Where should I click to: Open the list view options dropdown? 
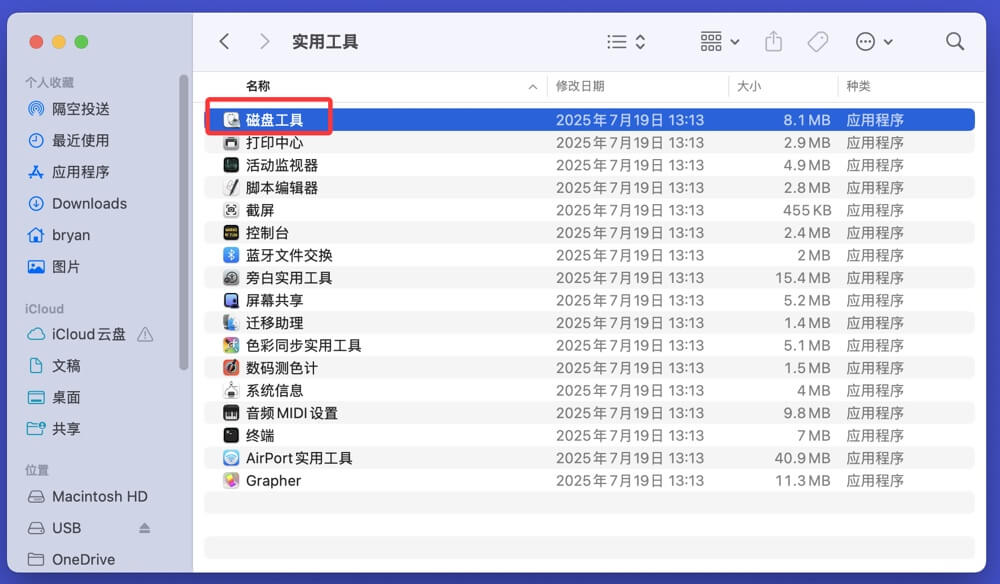624,41
